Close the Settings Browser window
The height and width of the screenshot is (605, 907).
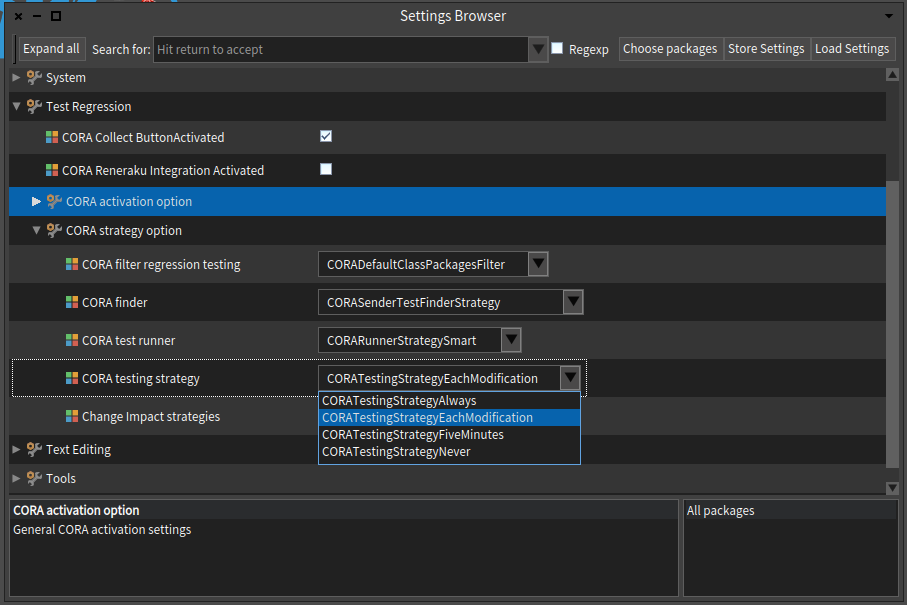(19, 16)
